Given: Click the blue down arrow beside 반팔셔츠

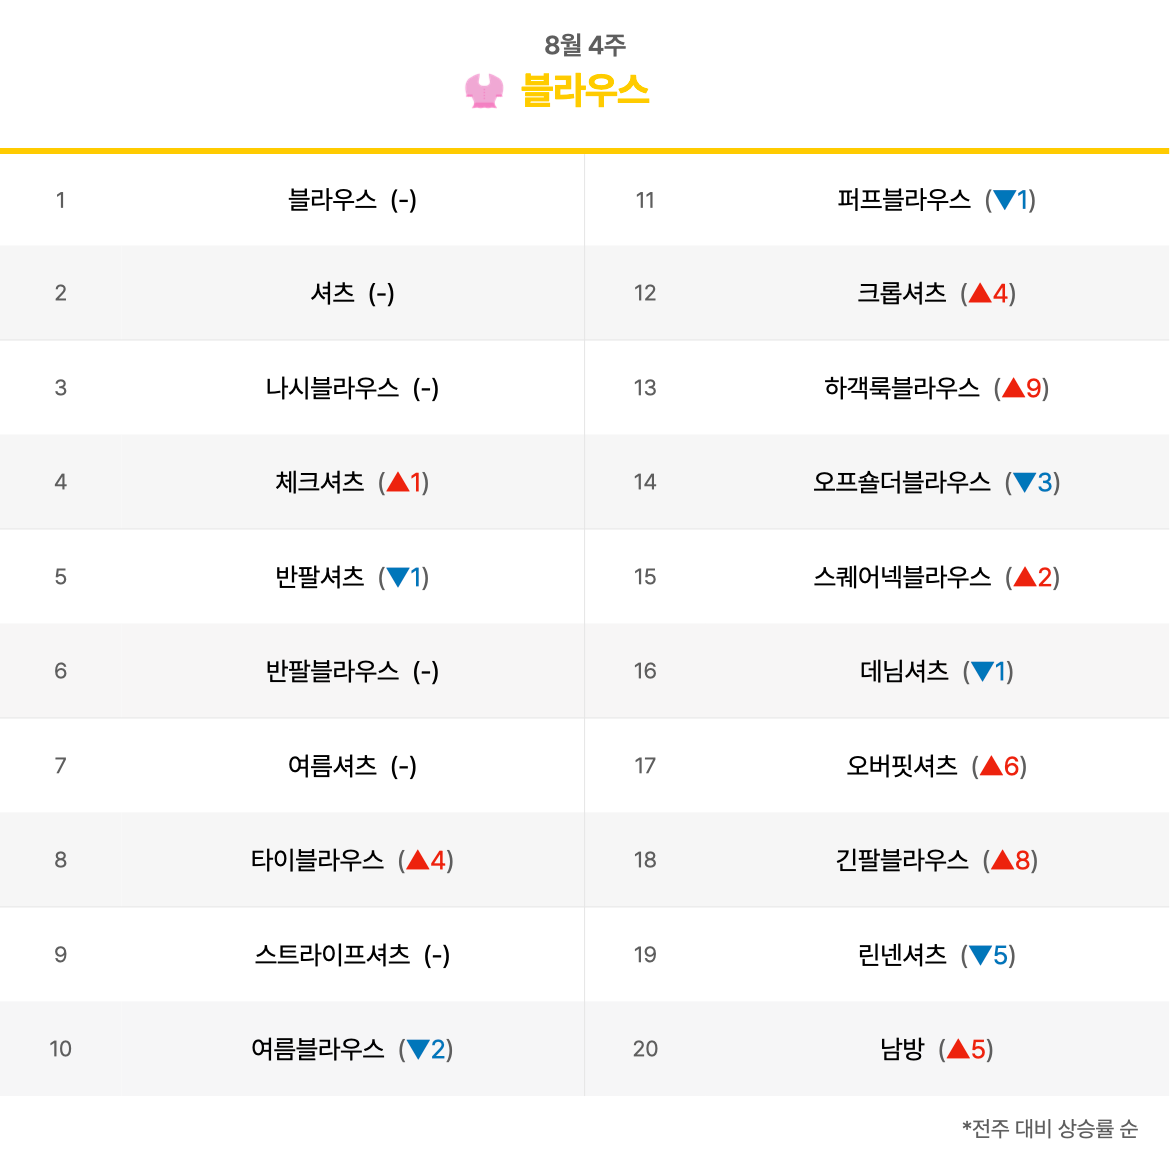Looking at the screenshot, I should [398, 577].
